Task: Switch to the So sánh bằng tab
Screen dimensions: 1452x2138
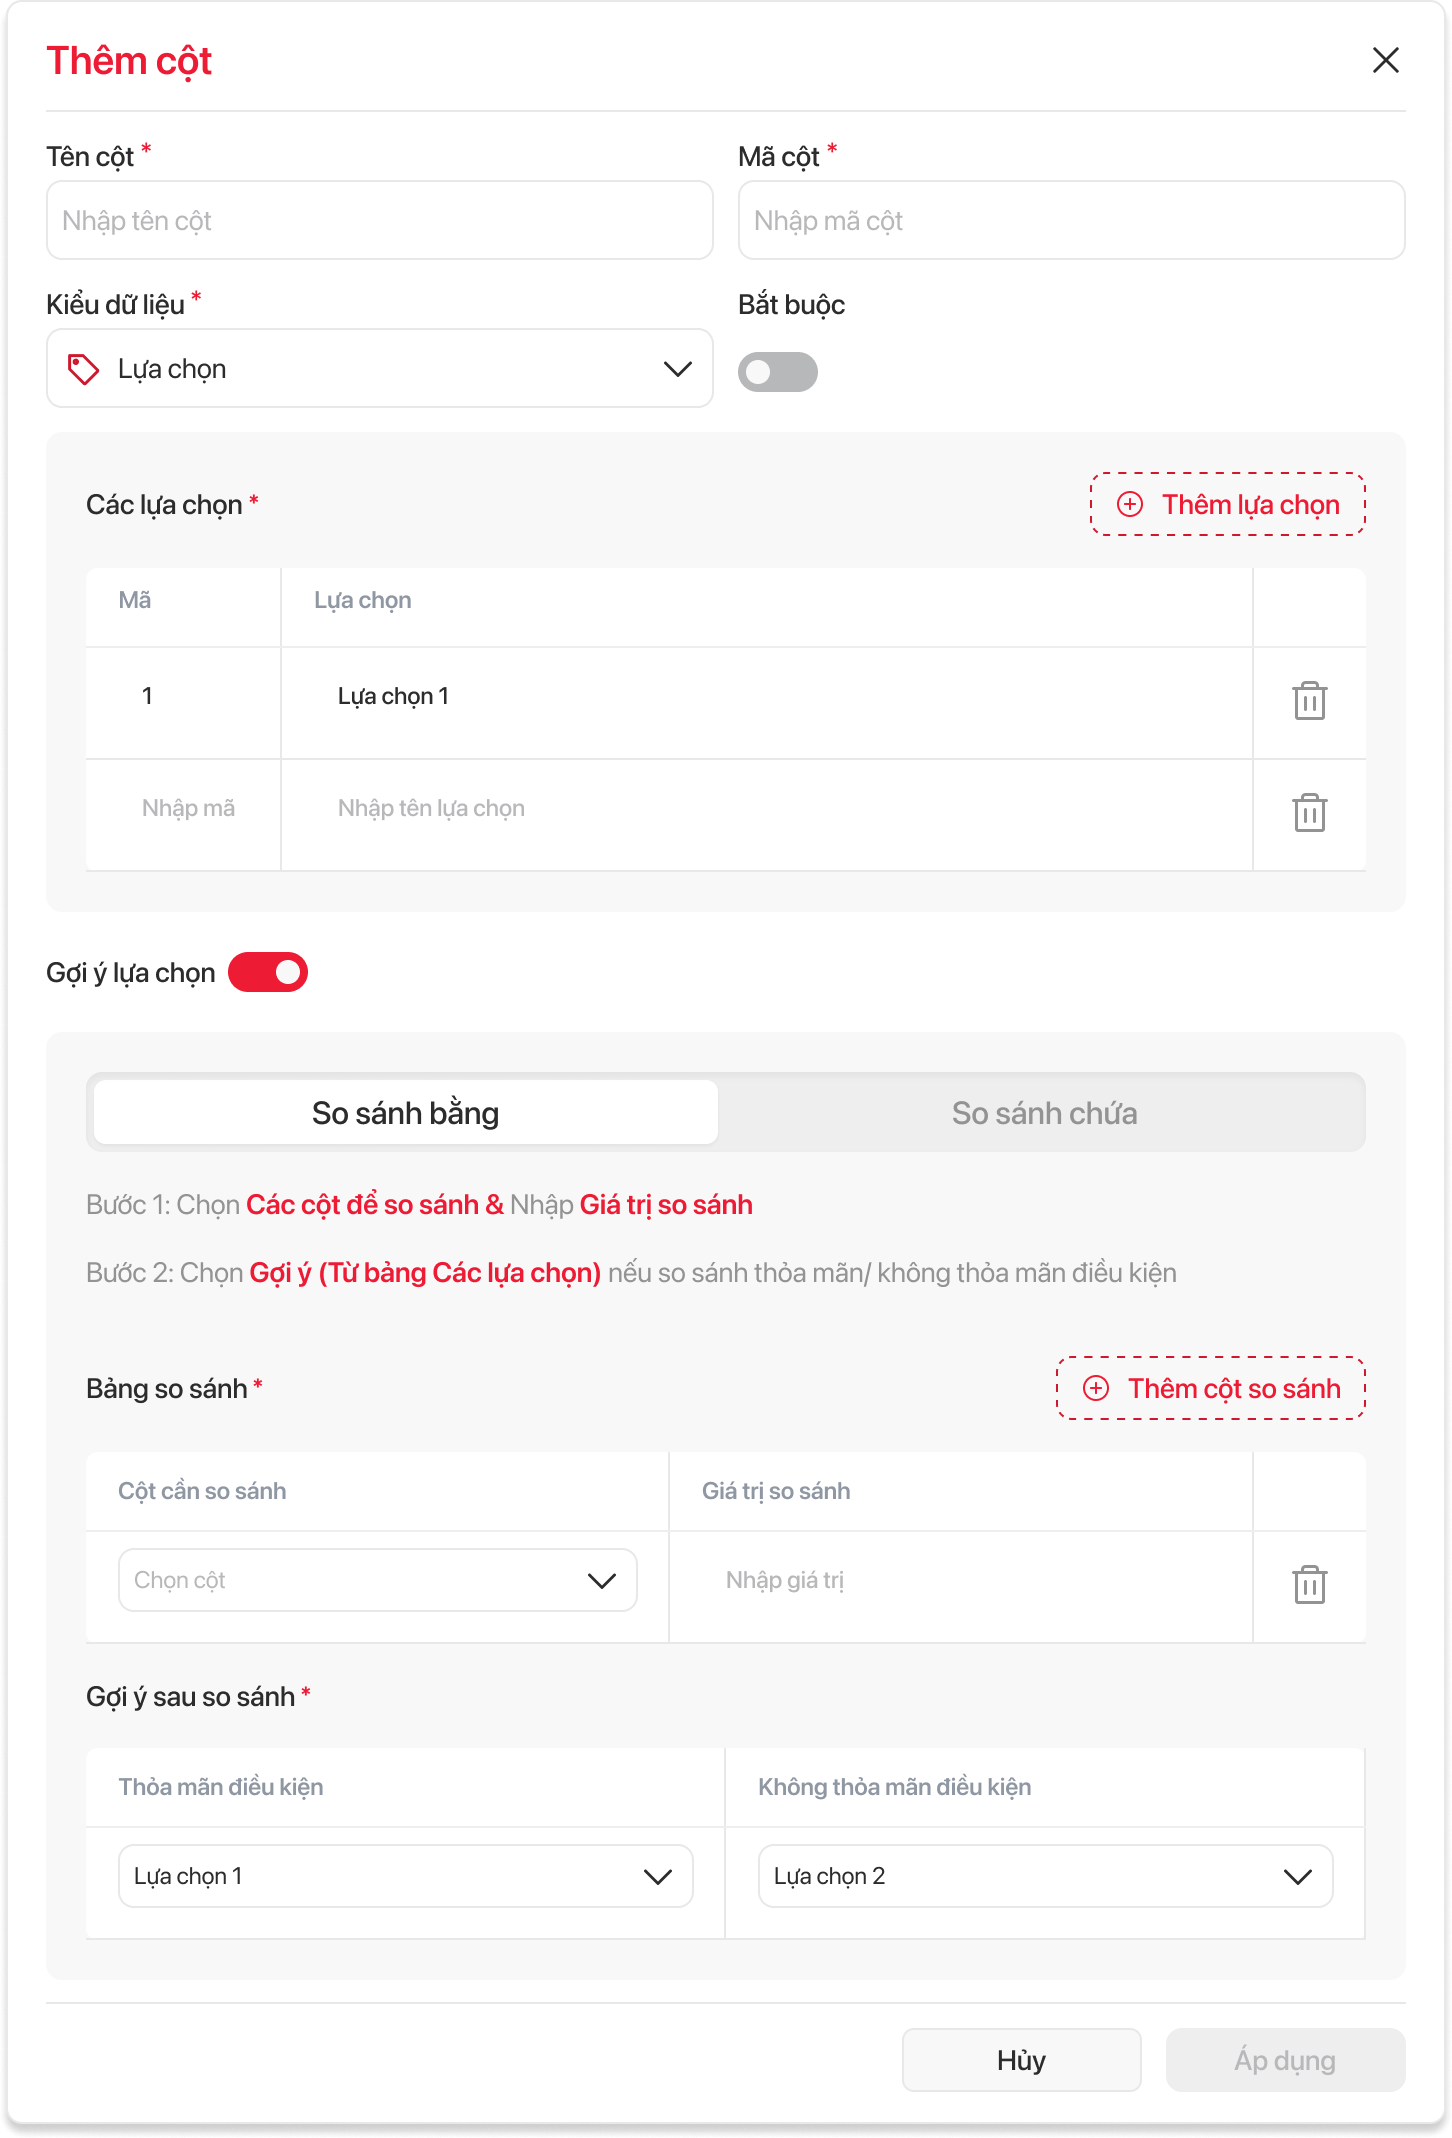Action: pos(405,1113)
